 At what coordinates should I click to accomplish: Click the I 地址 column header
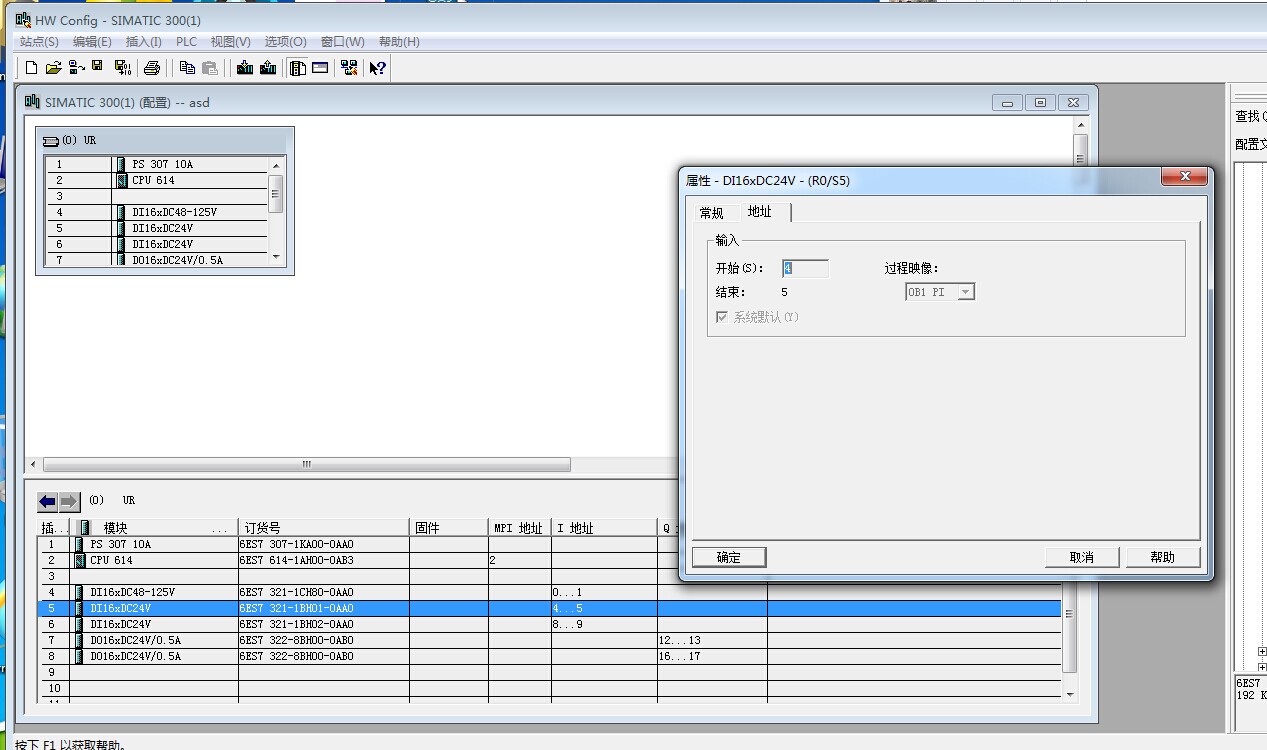[604, 527]
